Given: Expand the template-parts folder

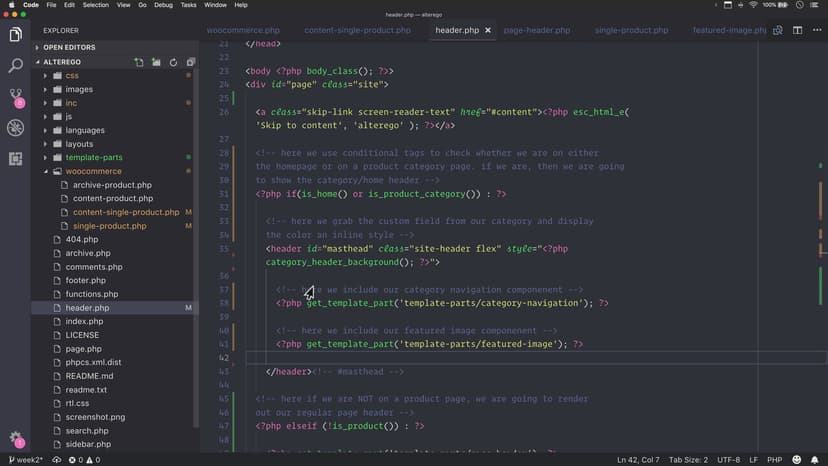Looking at the screenshot, I should tap(93, 158).
